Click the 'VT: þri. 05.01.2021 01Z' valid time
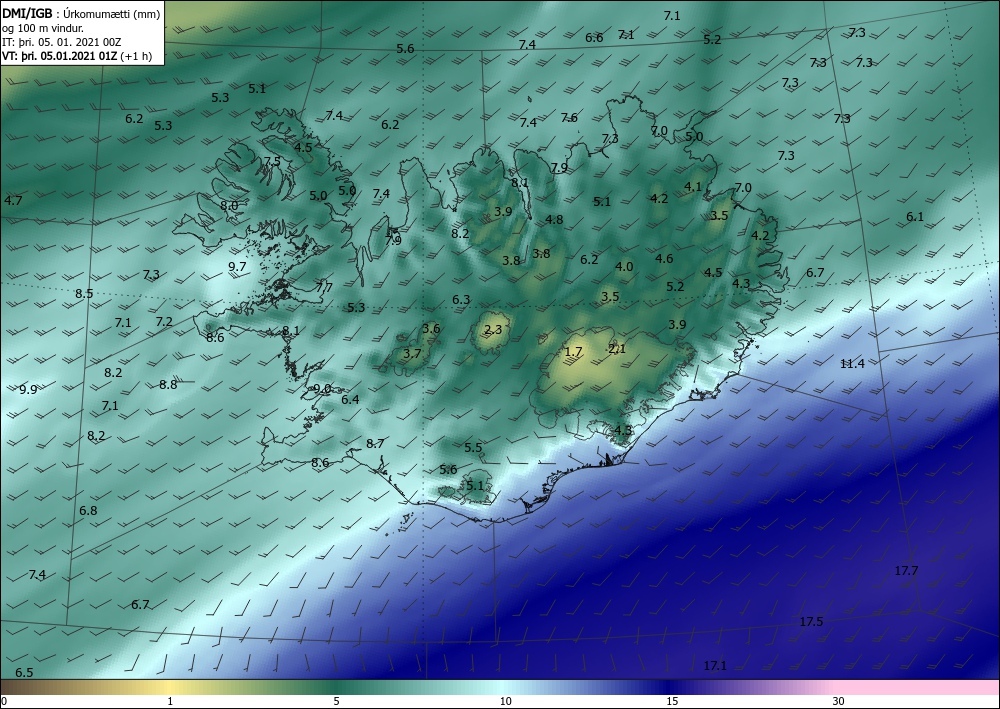1000x709 pixels. pos(59,55)
